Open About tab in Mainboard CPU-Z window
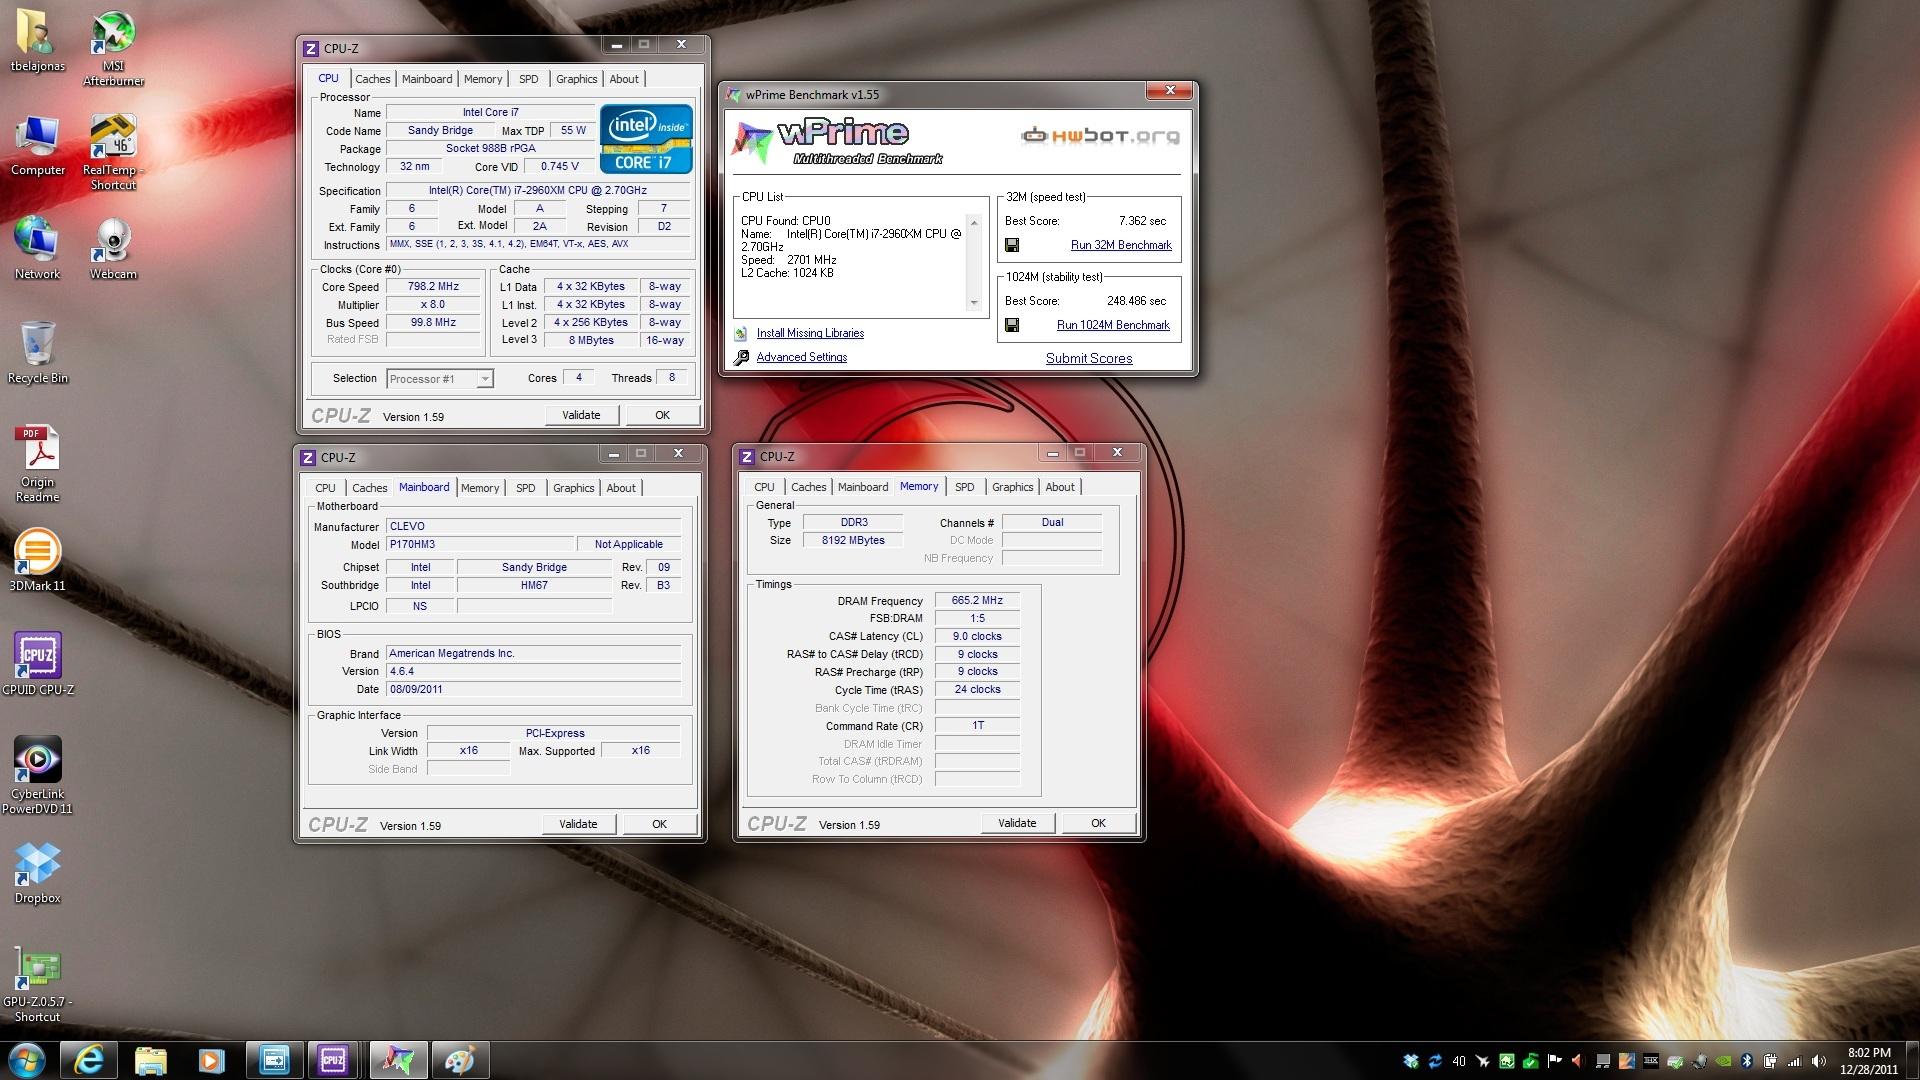This screenshot has width=1920, height=1080. click(x=620, y=488)
